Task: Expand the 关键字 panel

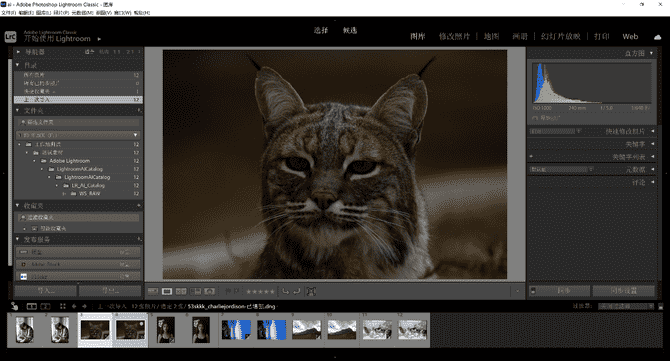Action: click(x=652, y=144)
